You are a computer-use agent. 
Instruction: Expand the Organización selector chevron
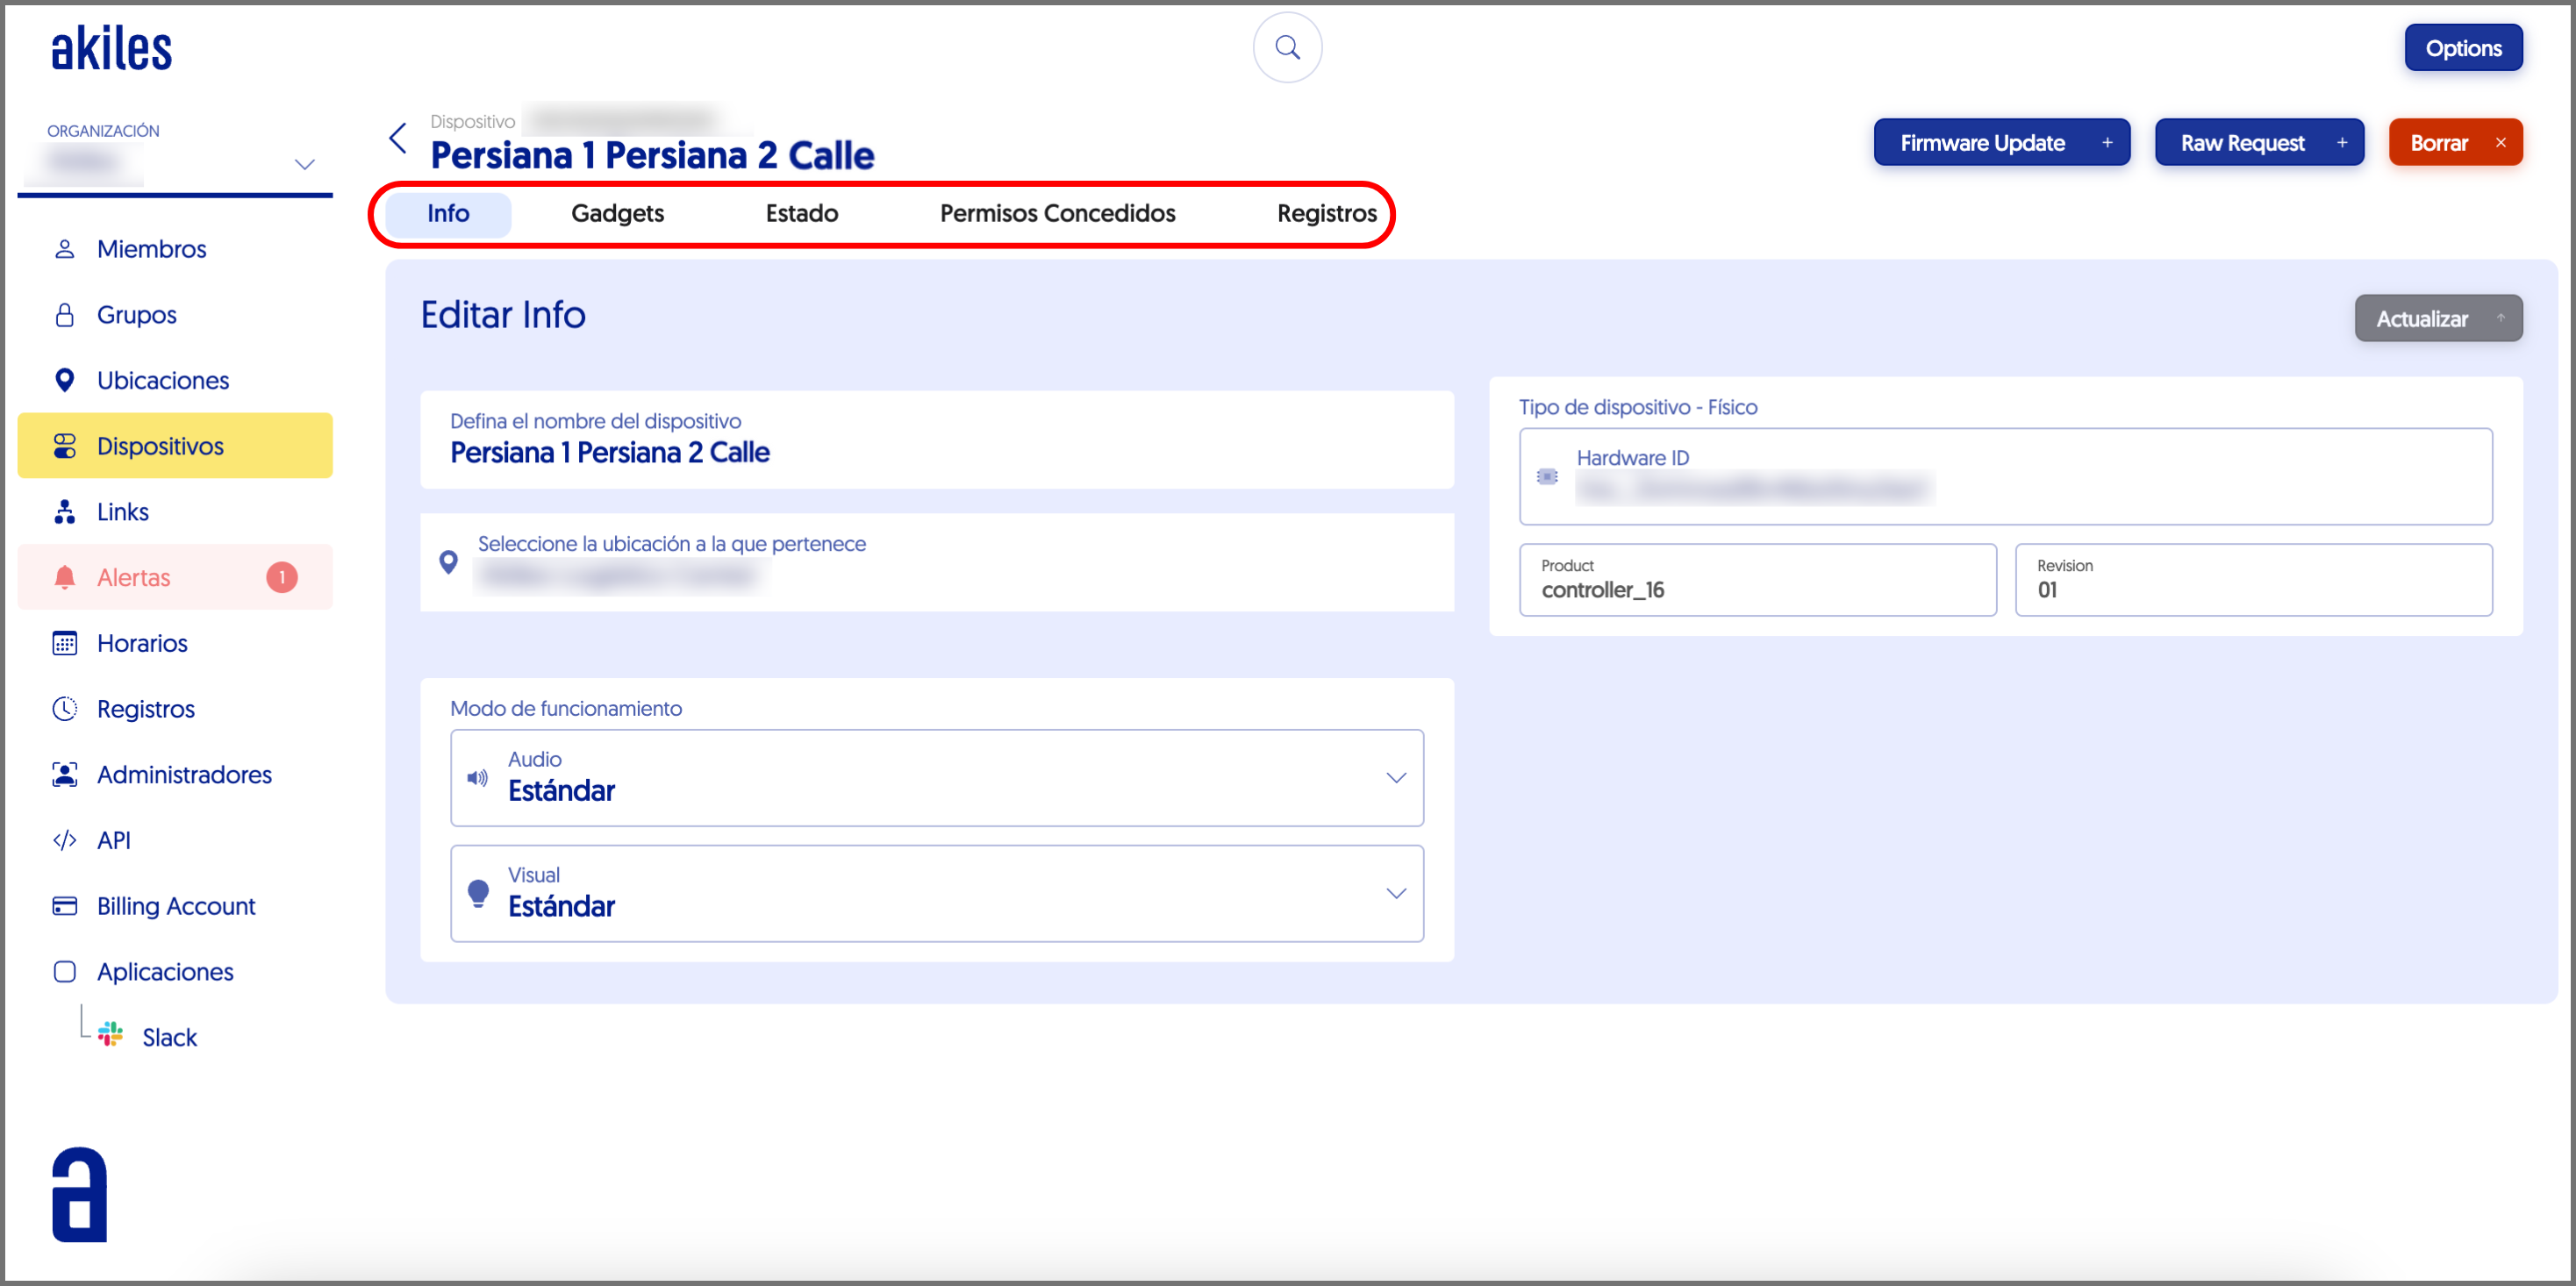(305, 164)
